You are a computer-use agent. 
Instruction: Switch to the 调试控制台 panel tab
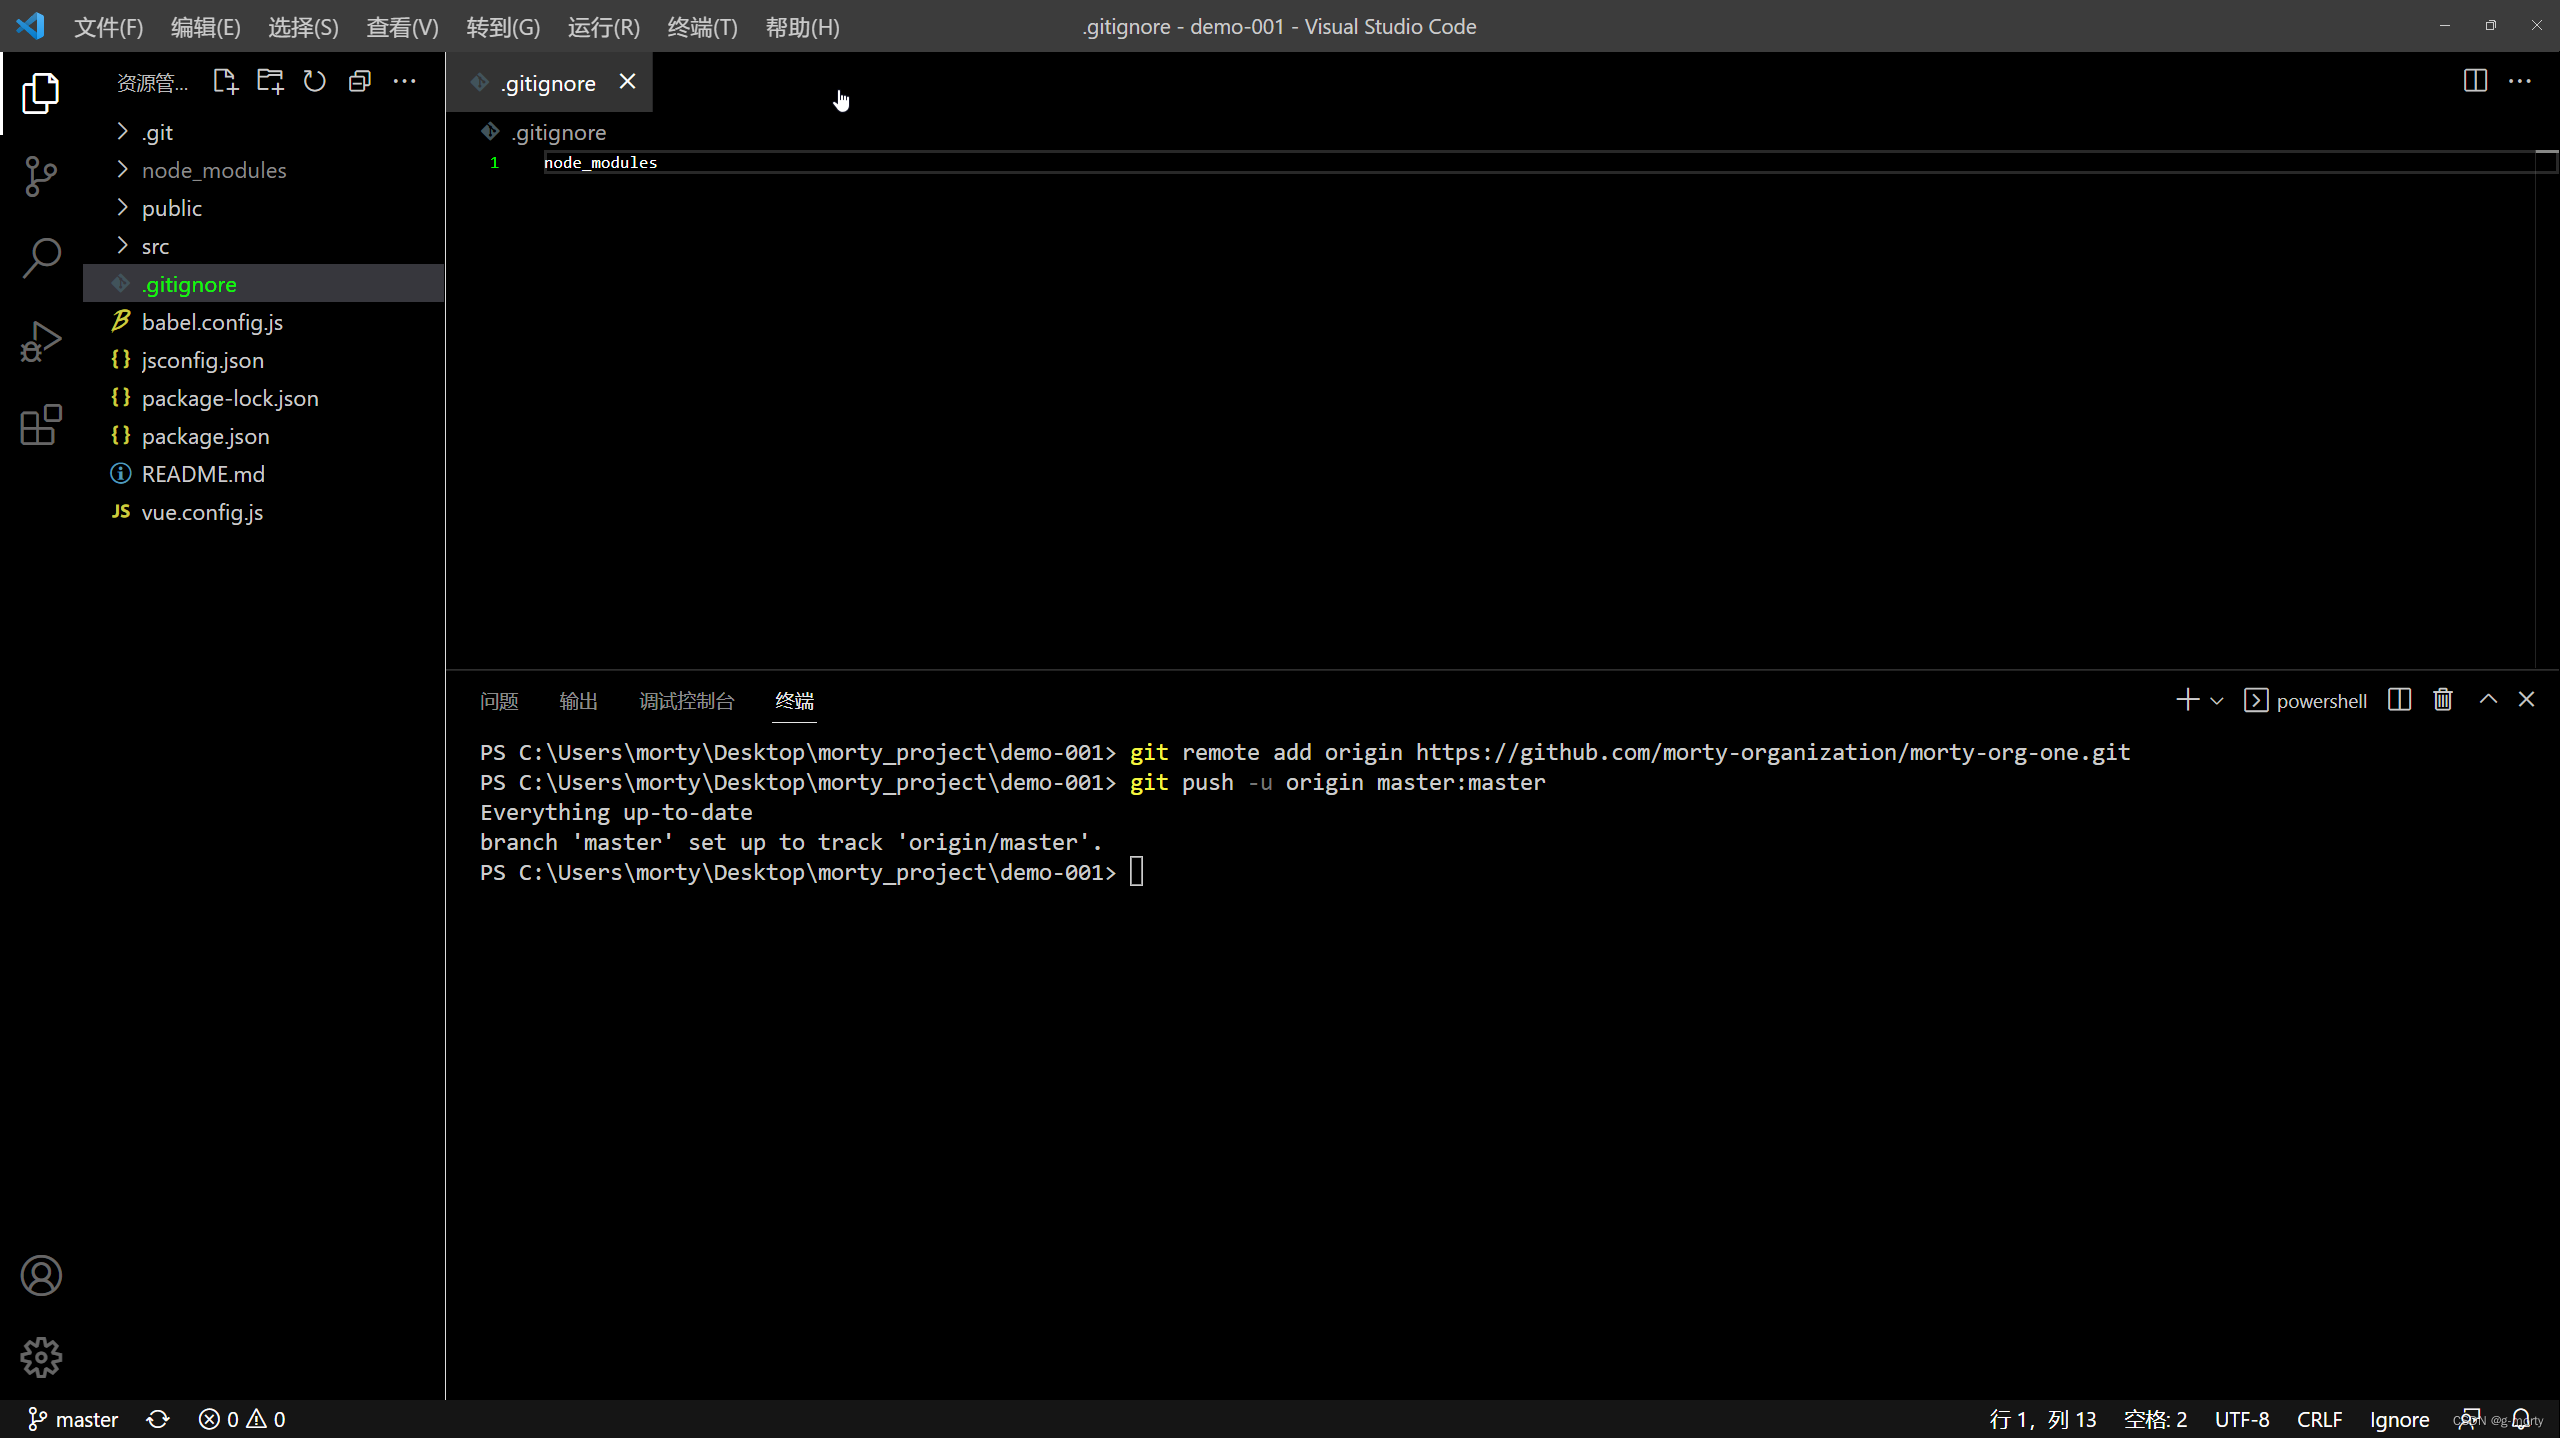pyautogui.click(x=687, y=701)
